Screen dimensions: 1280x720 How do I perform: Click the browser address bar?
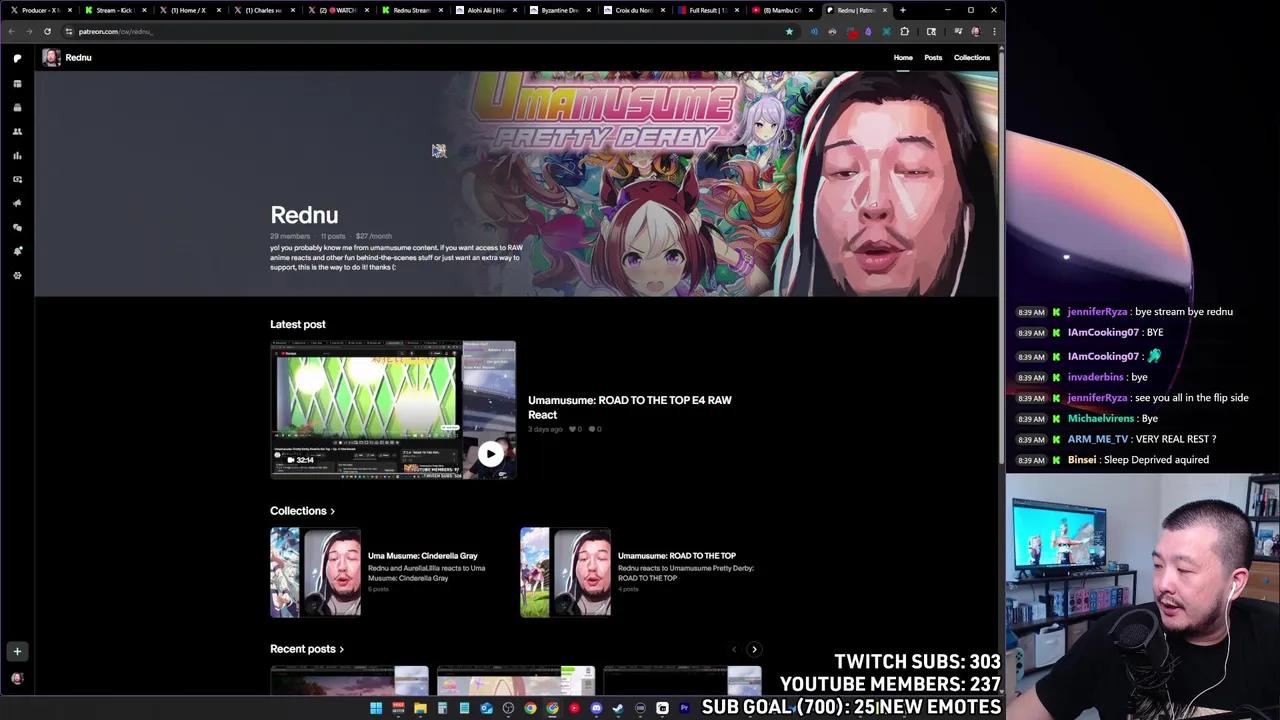tap(400, 31)
